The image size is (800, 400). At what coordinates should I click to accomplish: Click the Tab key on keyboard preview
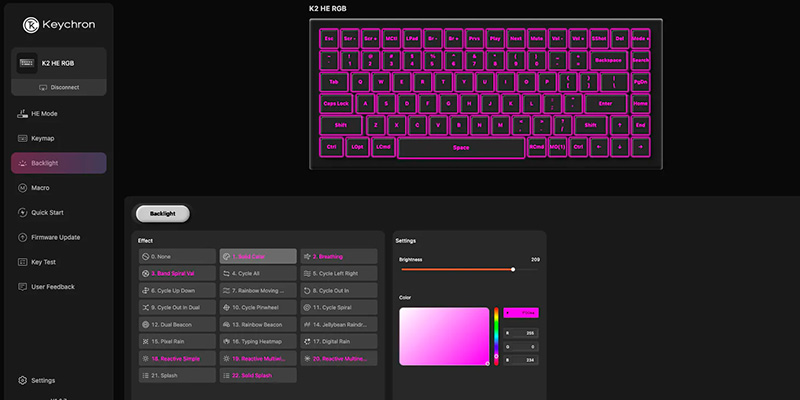coord(334,82)
